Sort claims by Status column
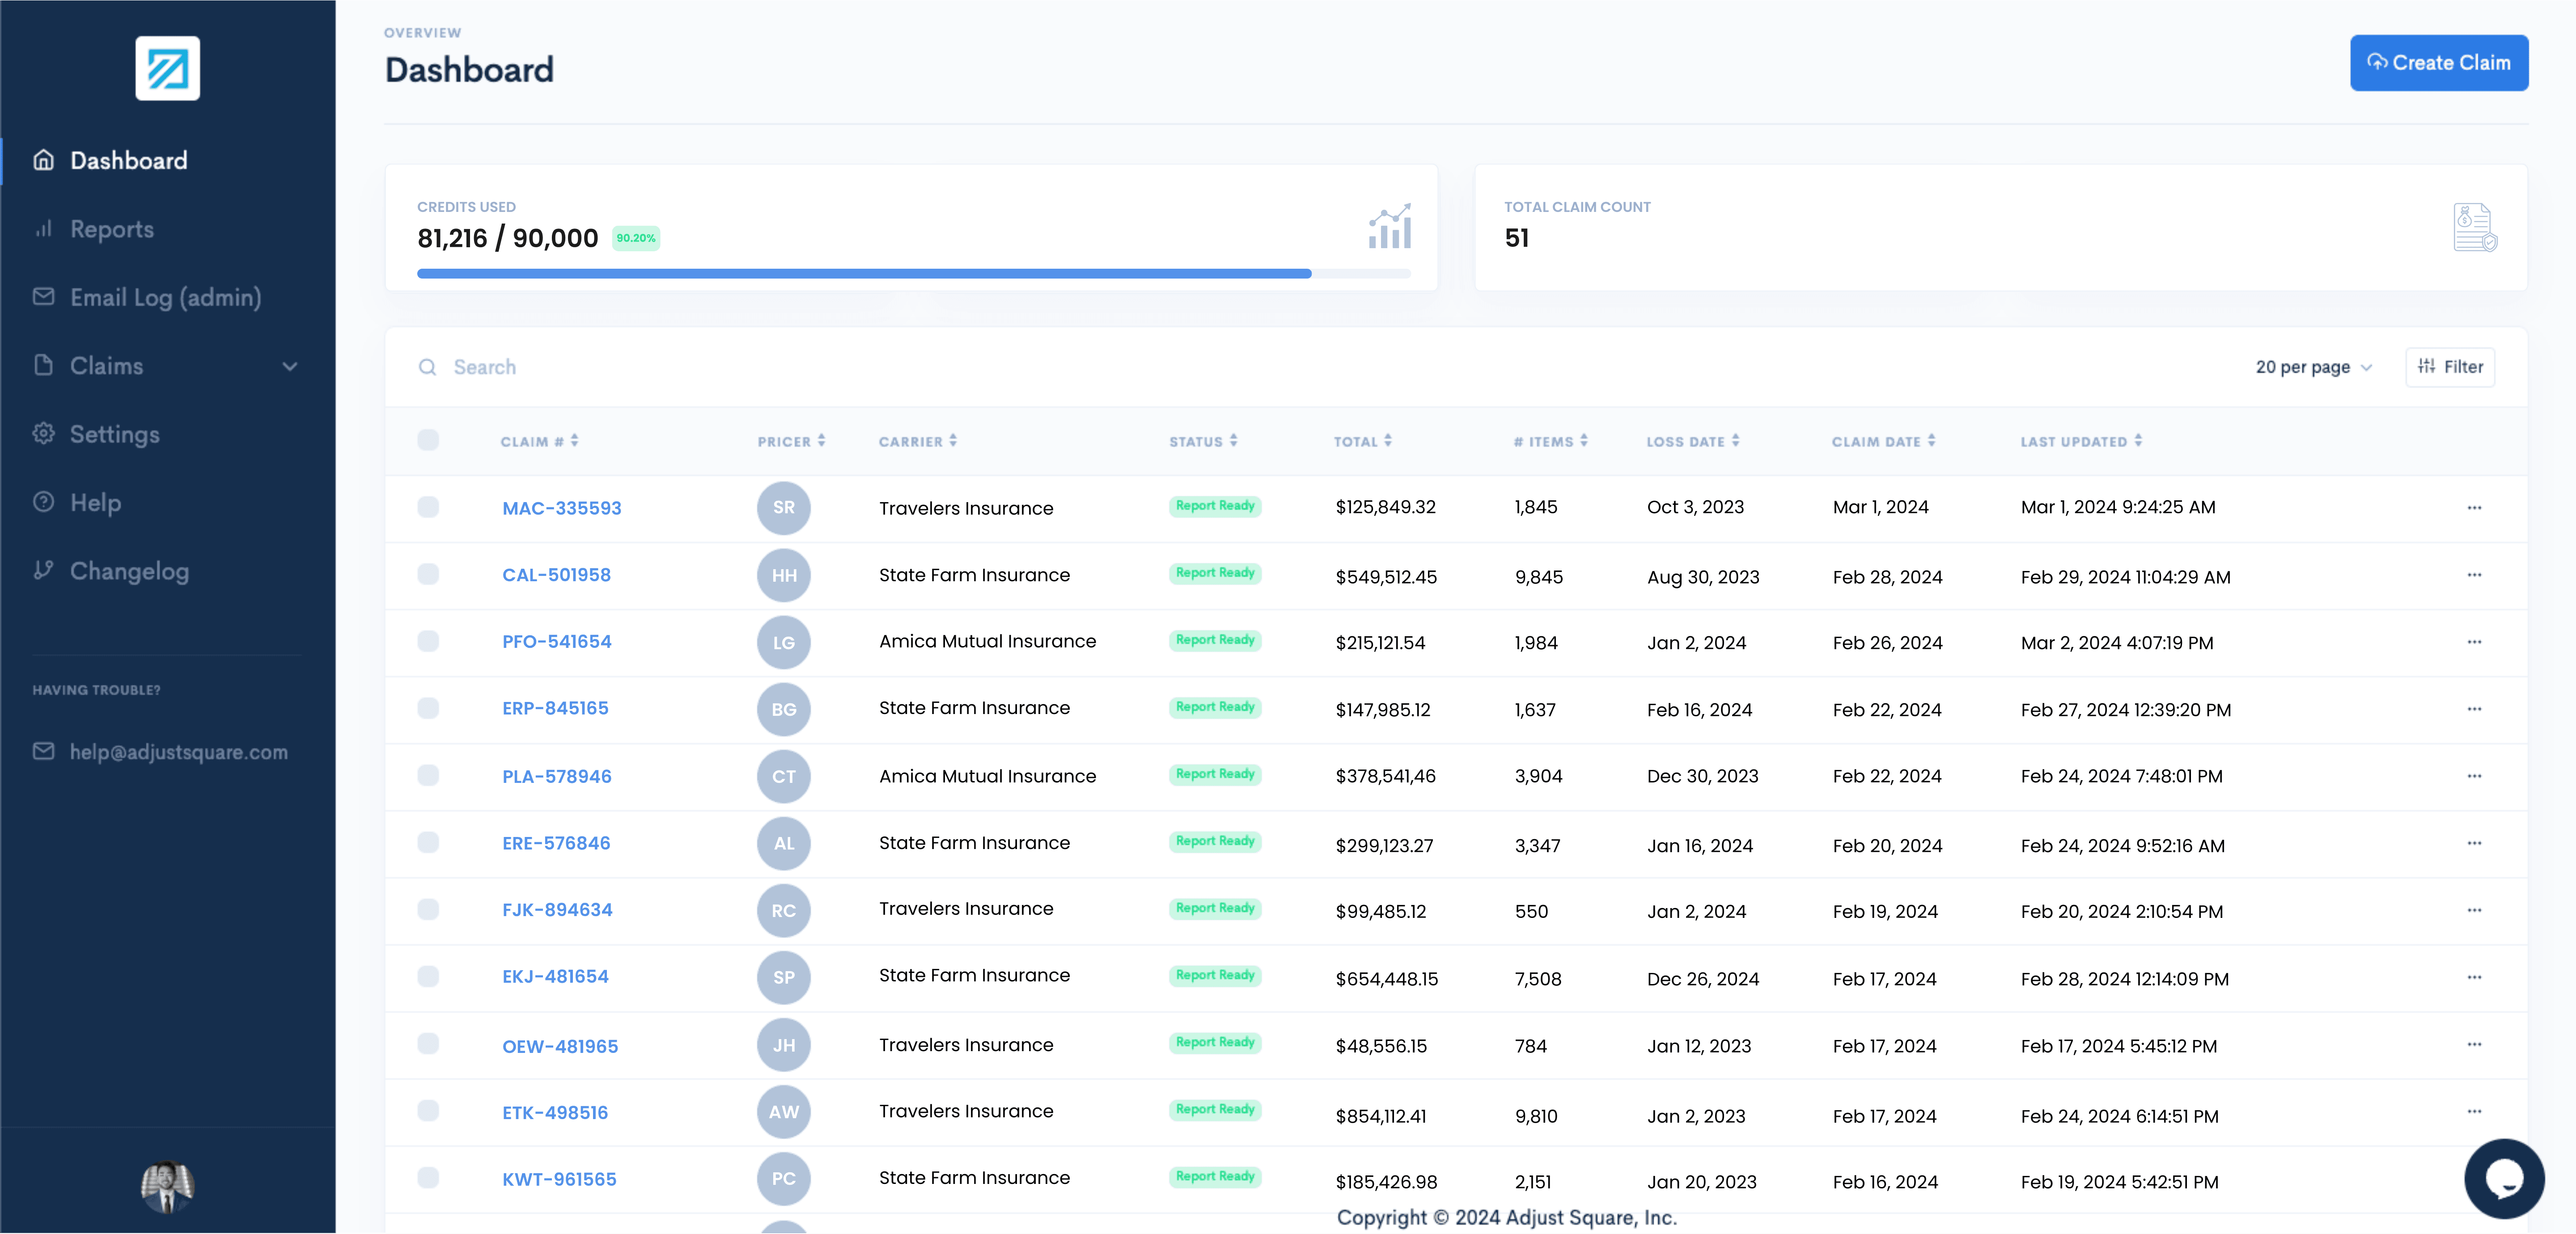The height and width of the screenshot is (1234, 2576). [1203, 441]
